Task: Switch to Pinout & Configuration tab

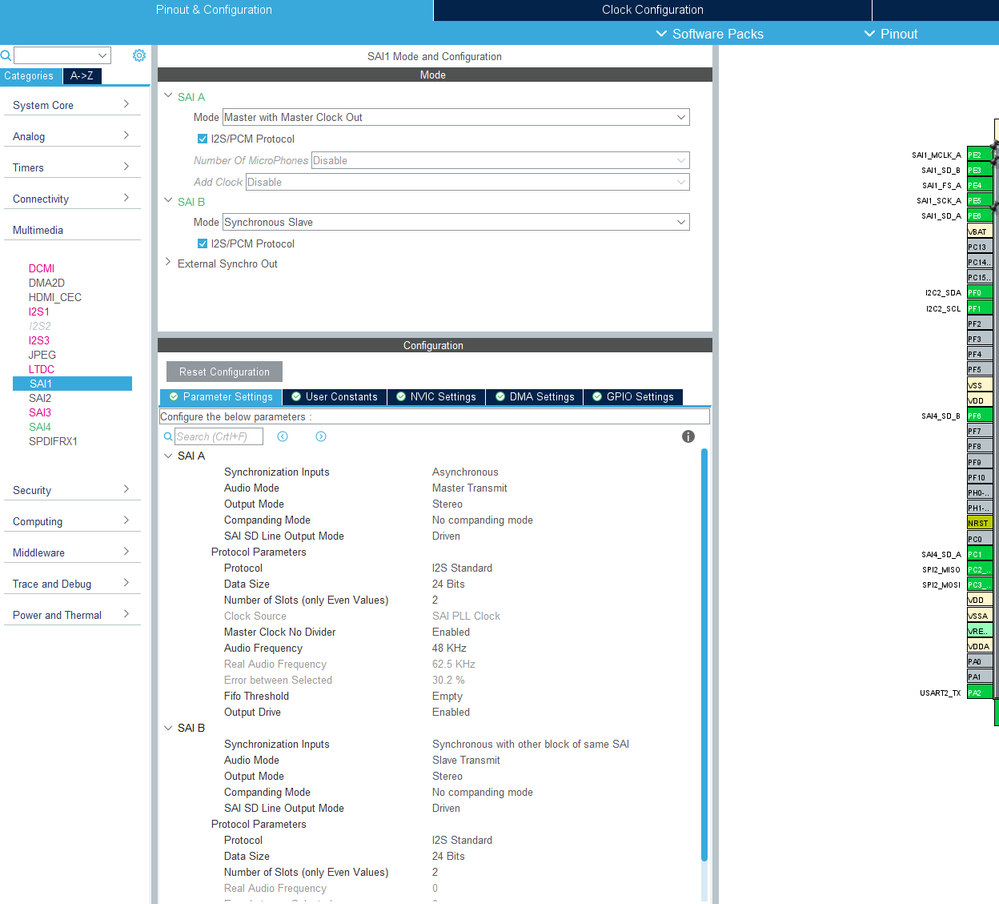Action: tap(214, 10)
